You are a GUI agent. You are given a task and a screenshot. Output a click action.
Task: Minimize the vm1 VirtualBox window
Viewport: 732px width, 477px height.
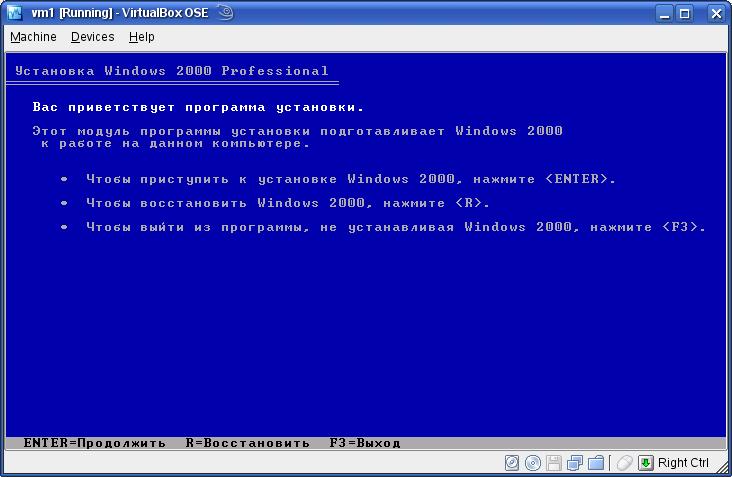(664, 13)
